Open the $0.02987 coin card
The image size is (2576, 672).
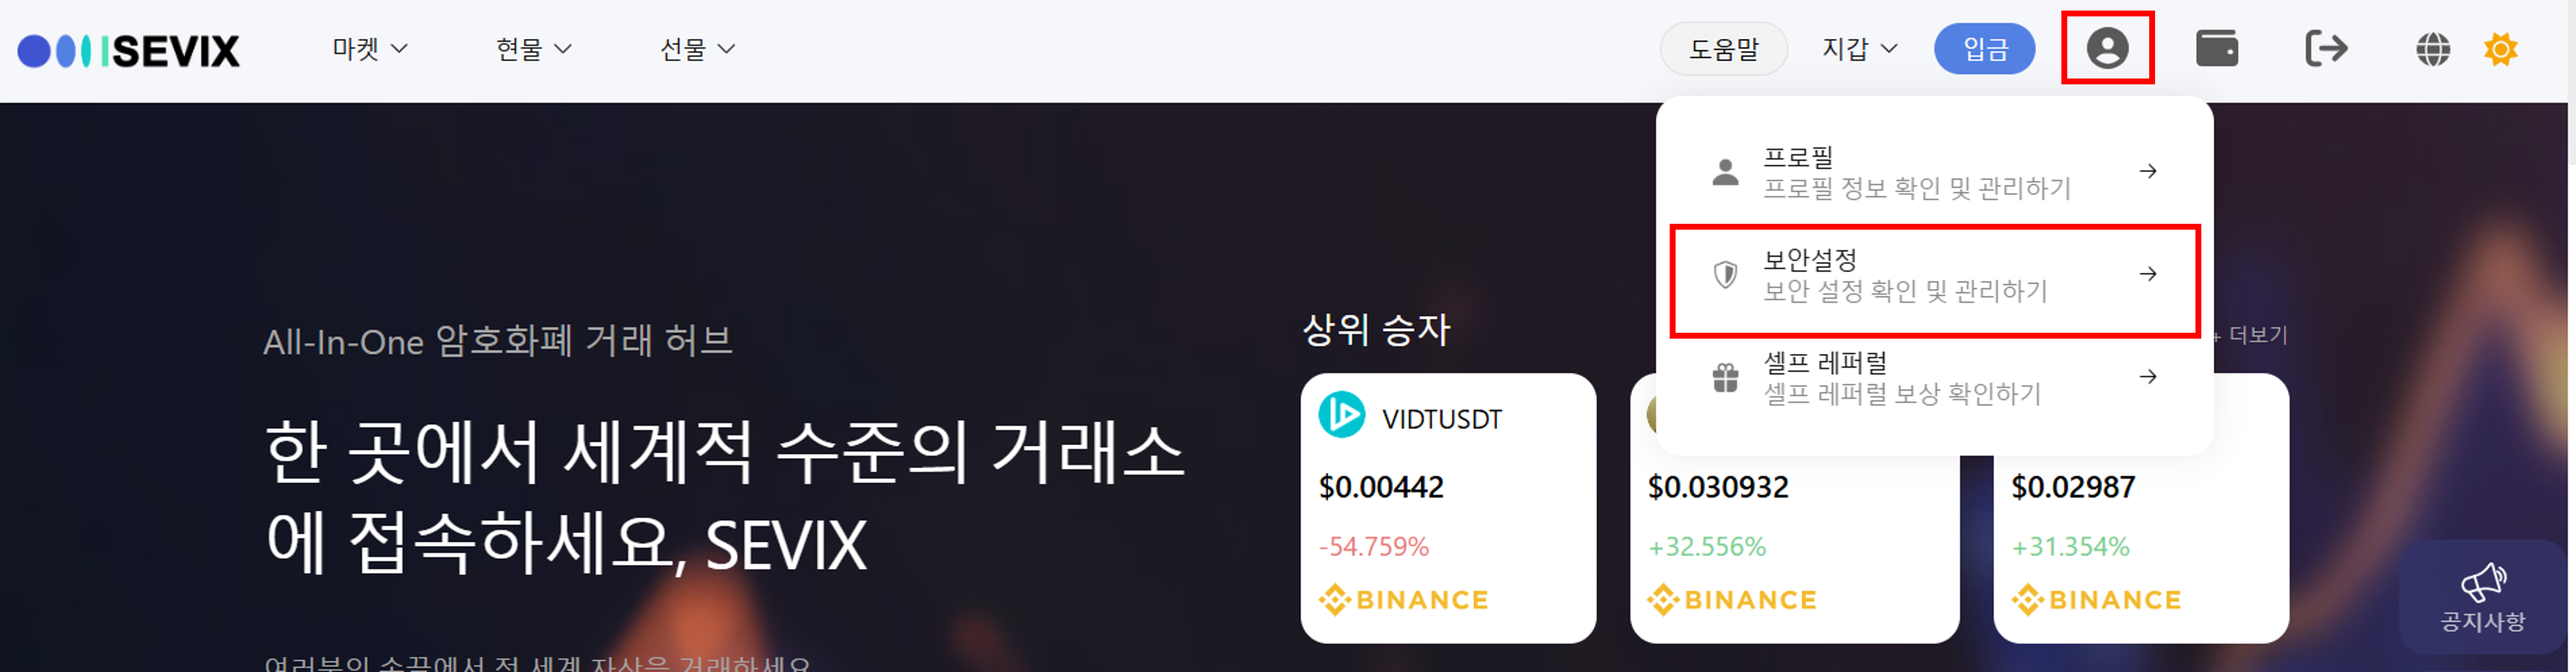(2140, 508)
